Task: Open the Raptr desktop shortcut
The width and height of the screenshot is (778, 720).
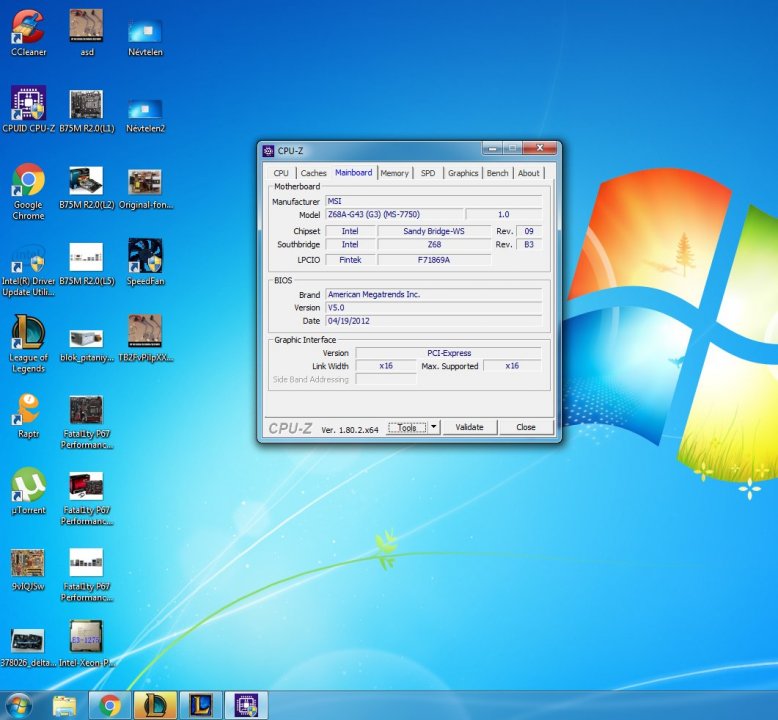Action: coord(28,410)
